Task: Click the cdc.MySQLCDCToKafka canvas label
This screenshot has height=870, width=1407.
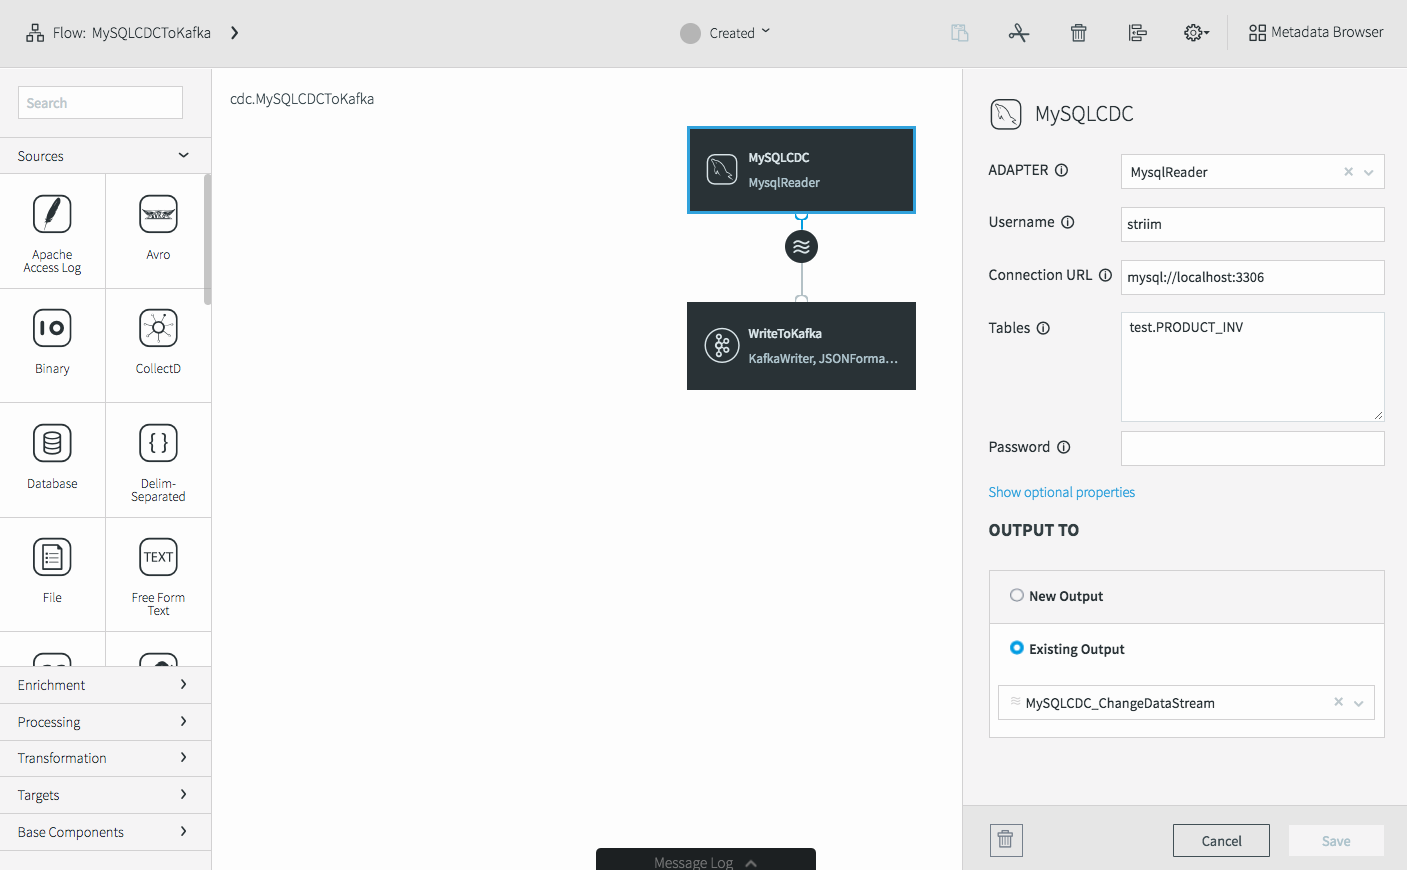Action: click(302, 99)
